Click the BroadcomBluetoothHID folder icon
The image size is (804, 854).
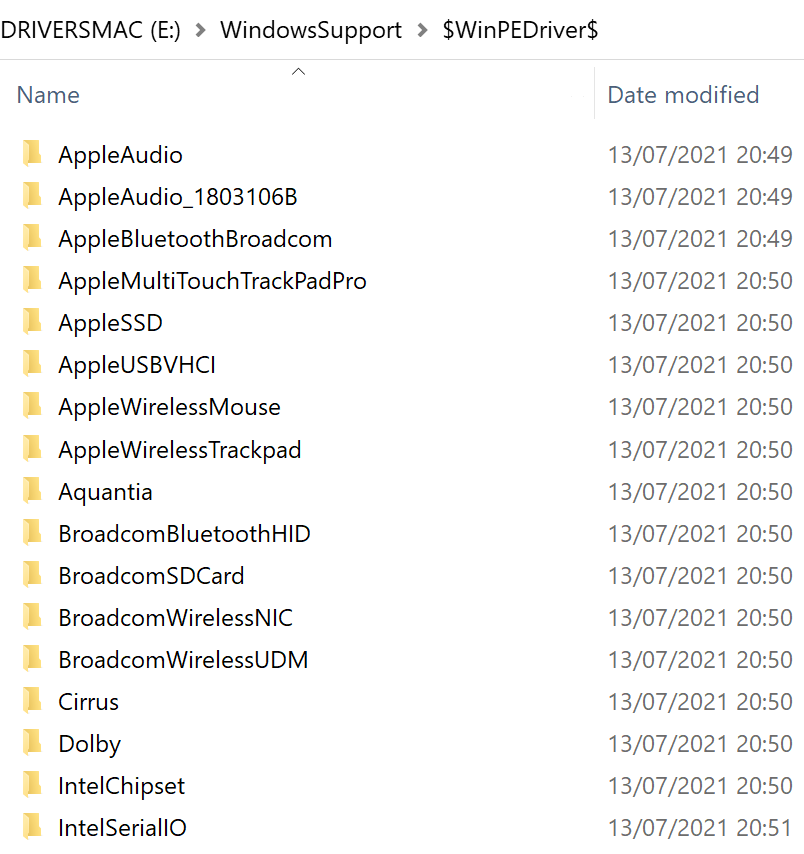coord(32,532)
